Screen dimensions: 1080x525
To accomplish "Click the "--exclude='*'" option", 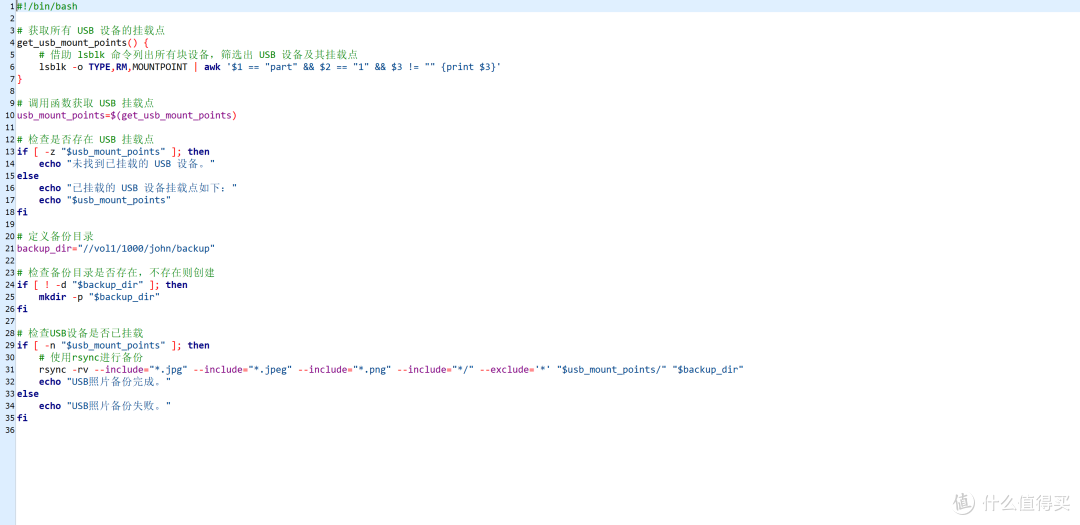I will point(515,369).
